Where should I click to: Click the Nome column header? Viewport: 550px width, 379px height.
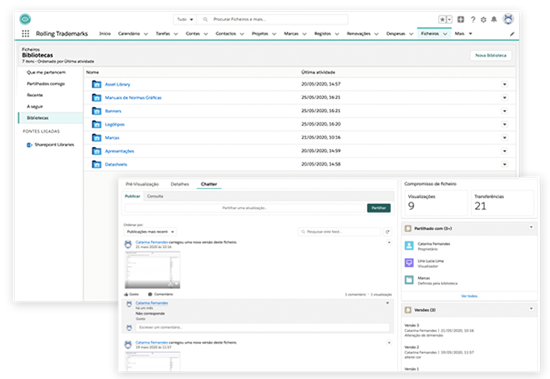pyautogui.click(x=93, y=72)
